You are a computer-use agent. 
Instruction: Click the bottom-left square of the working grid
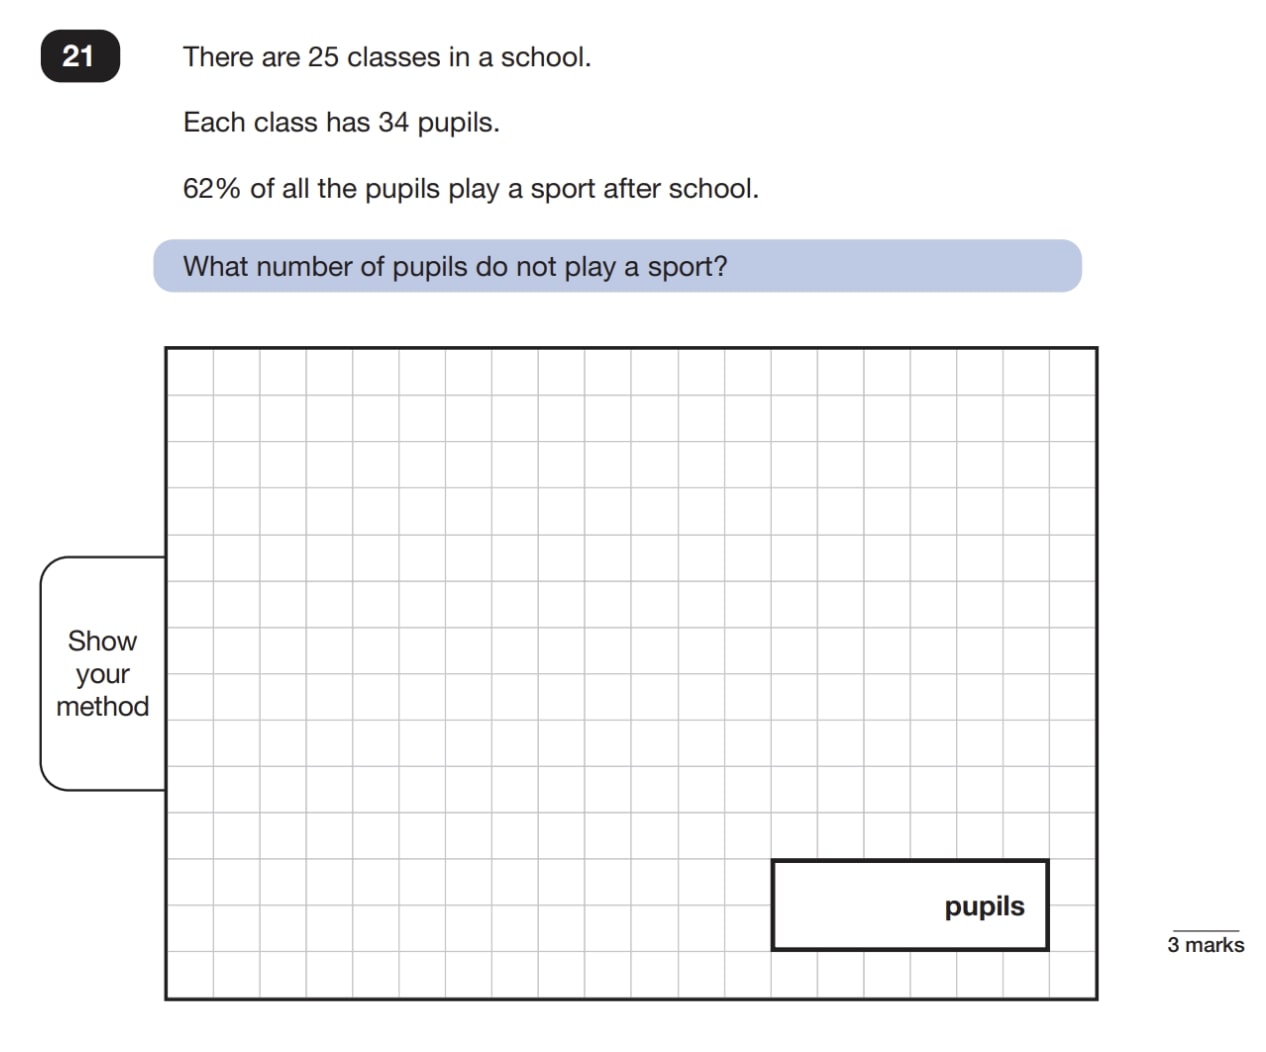click(189, 975)
